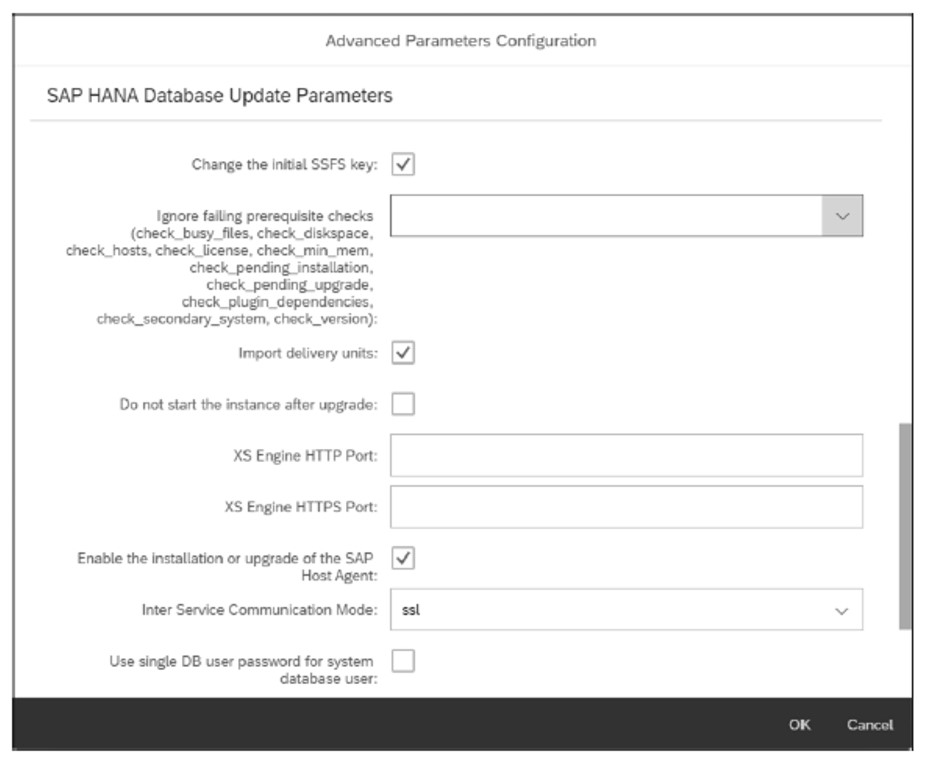Click the XS Engine HTTP Port field
Image resolution: width=929 pixels, height=765 pixels.
(x=626, y=455)
